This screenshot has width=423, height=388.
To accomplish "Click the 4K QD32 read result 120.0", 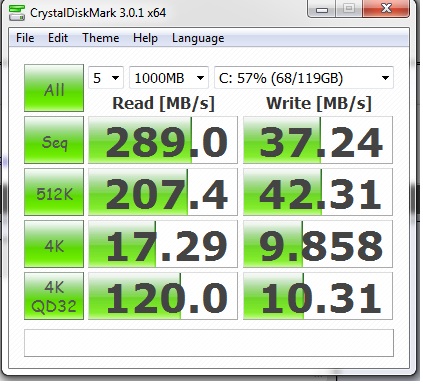I will 163,296.
